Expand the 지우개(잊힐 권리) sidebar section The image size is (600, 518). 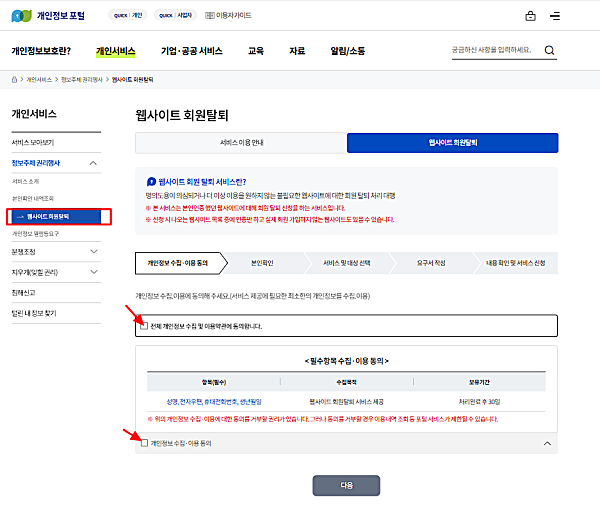94,272
